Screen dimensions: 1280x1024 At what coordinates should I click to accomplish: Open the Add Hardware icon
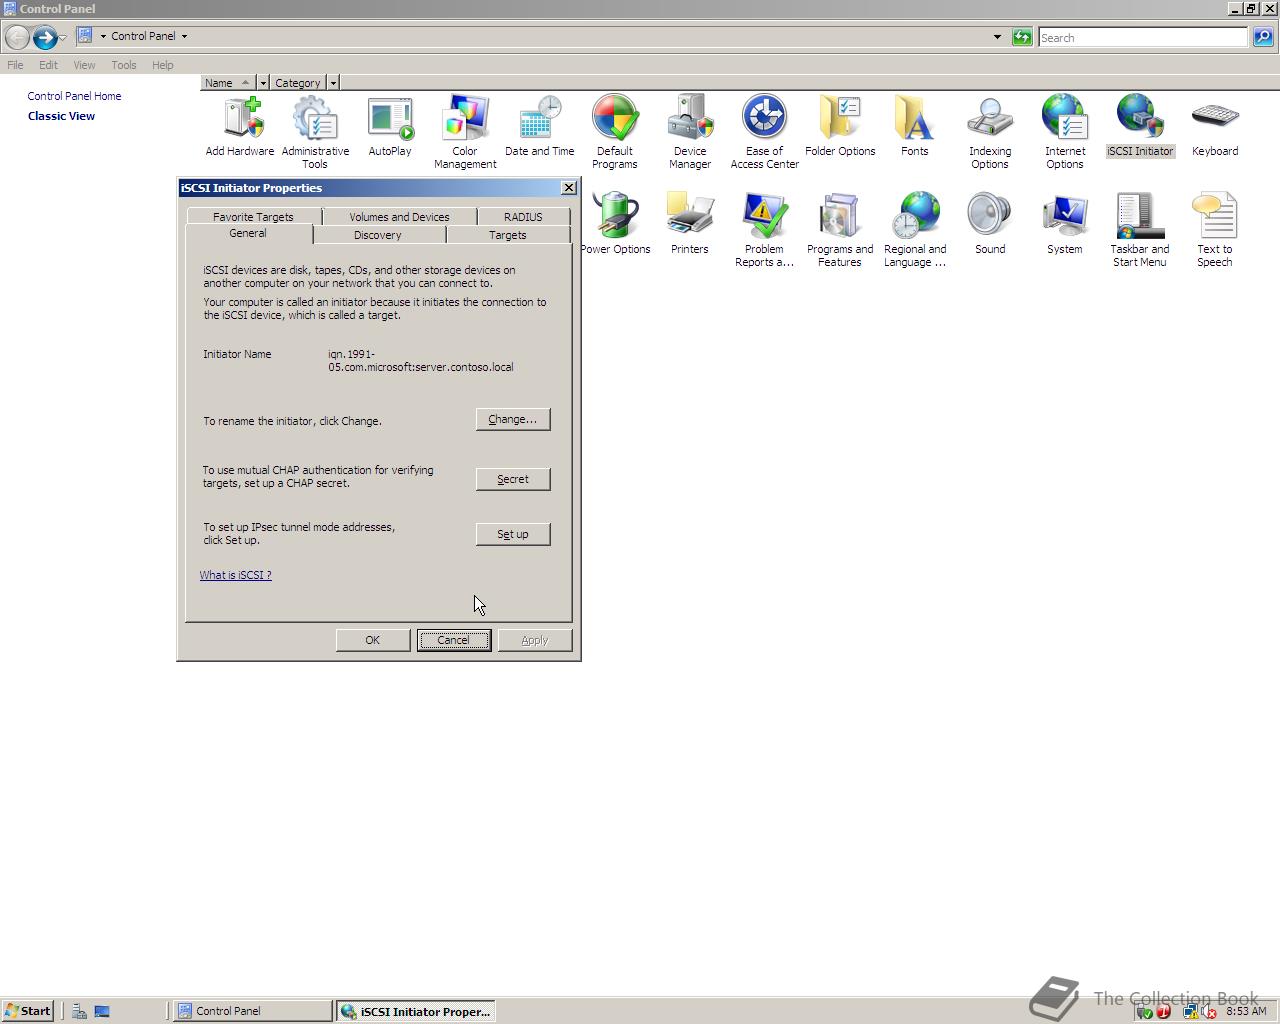[x=240, y=125]
